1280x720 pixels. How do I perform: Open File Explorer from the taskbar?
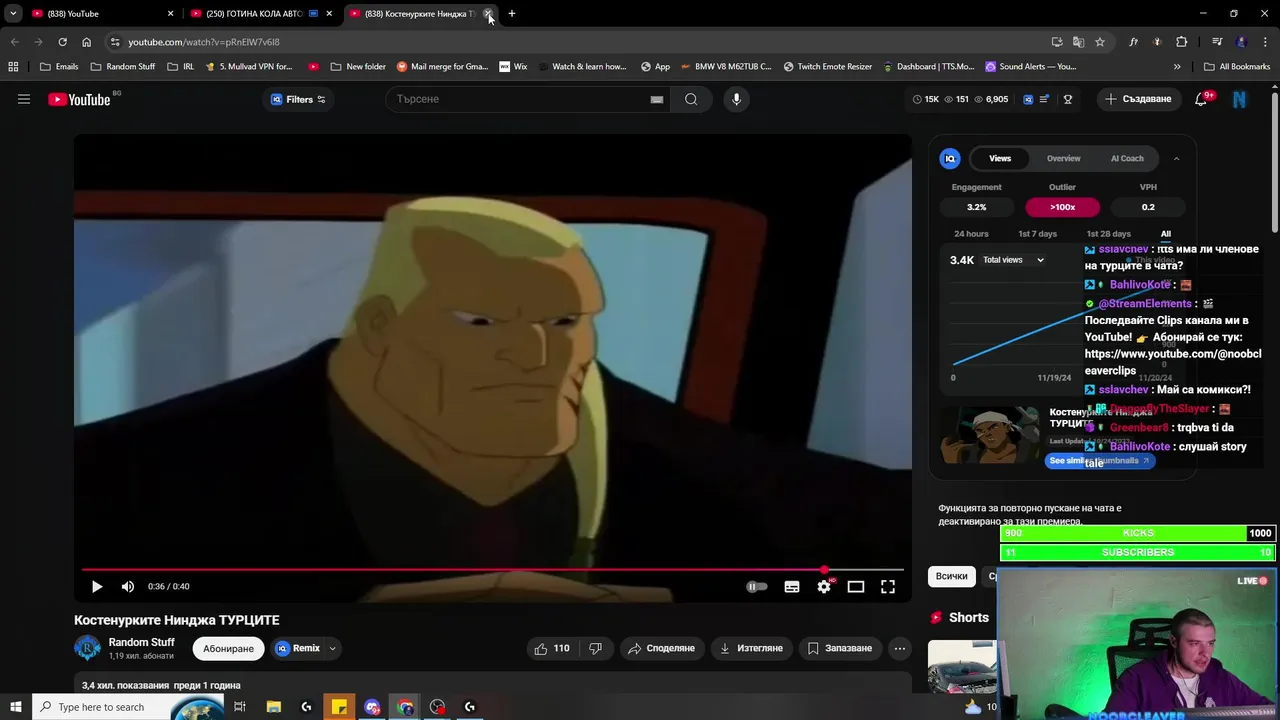(x=274, y=707)
